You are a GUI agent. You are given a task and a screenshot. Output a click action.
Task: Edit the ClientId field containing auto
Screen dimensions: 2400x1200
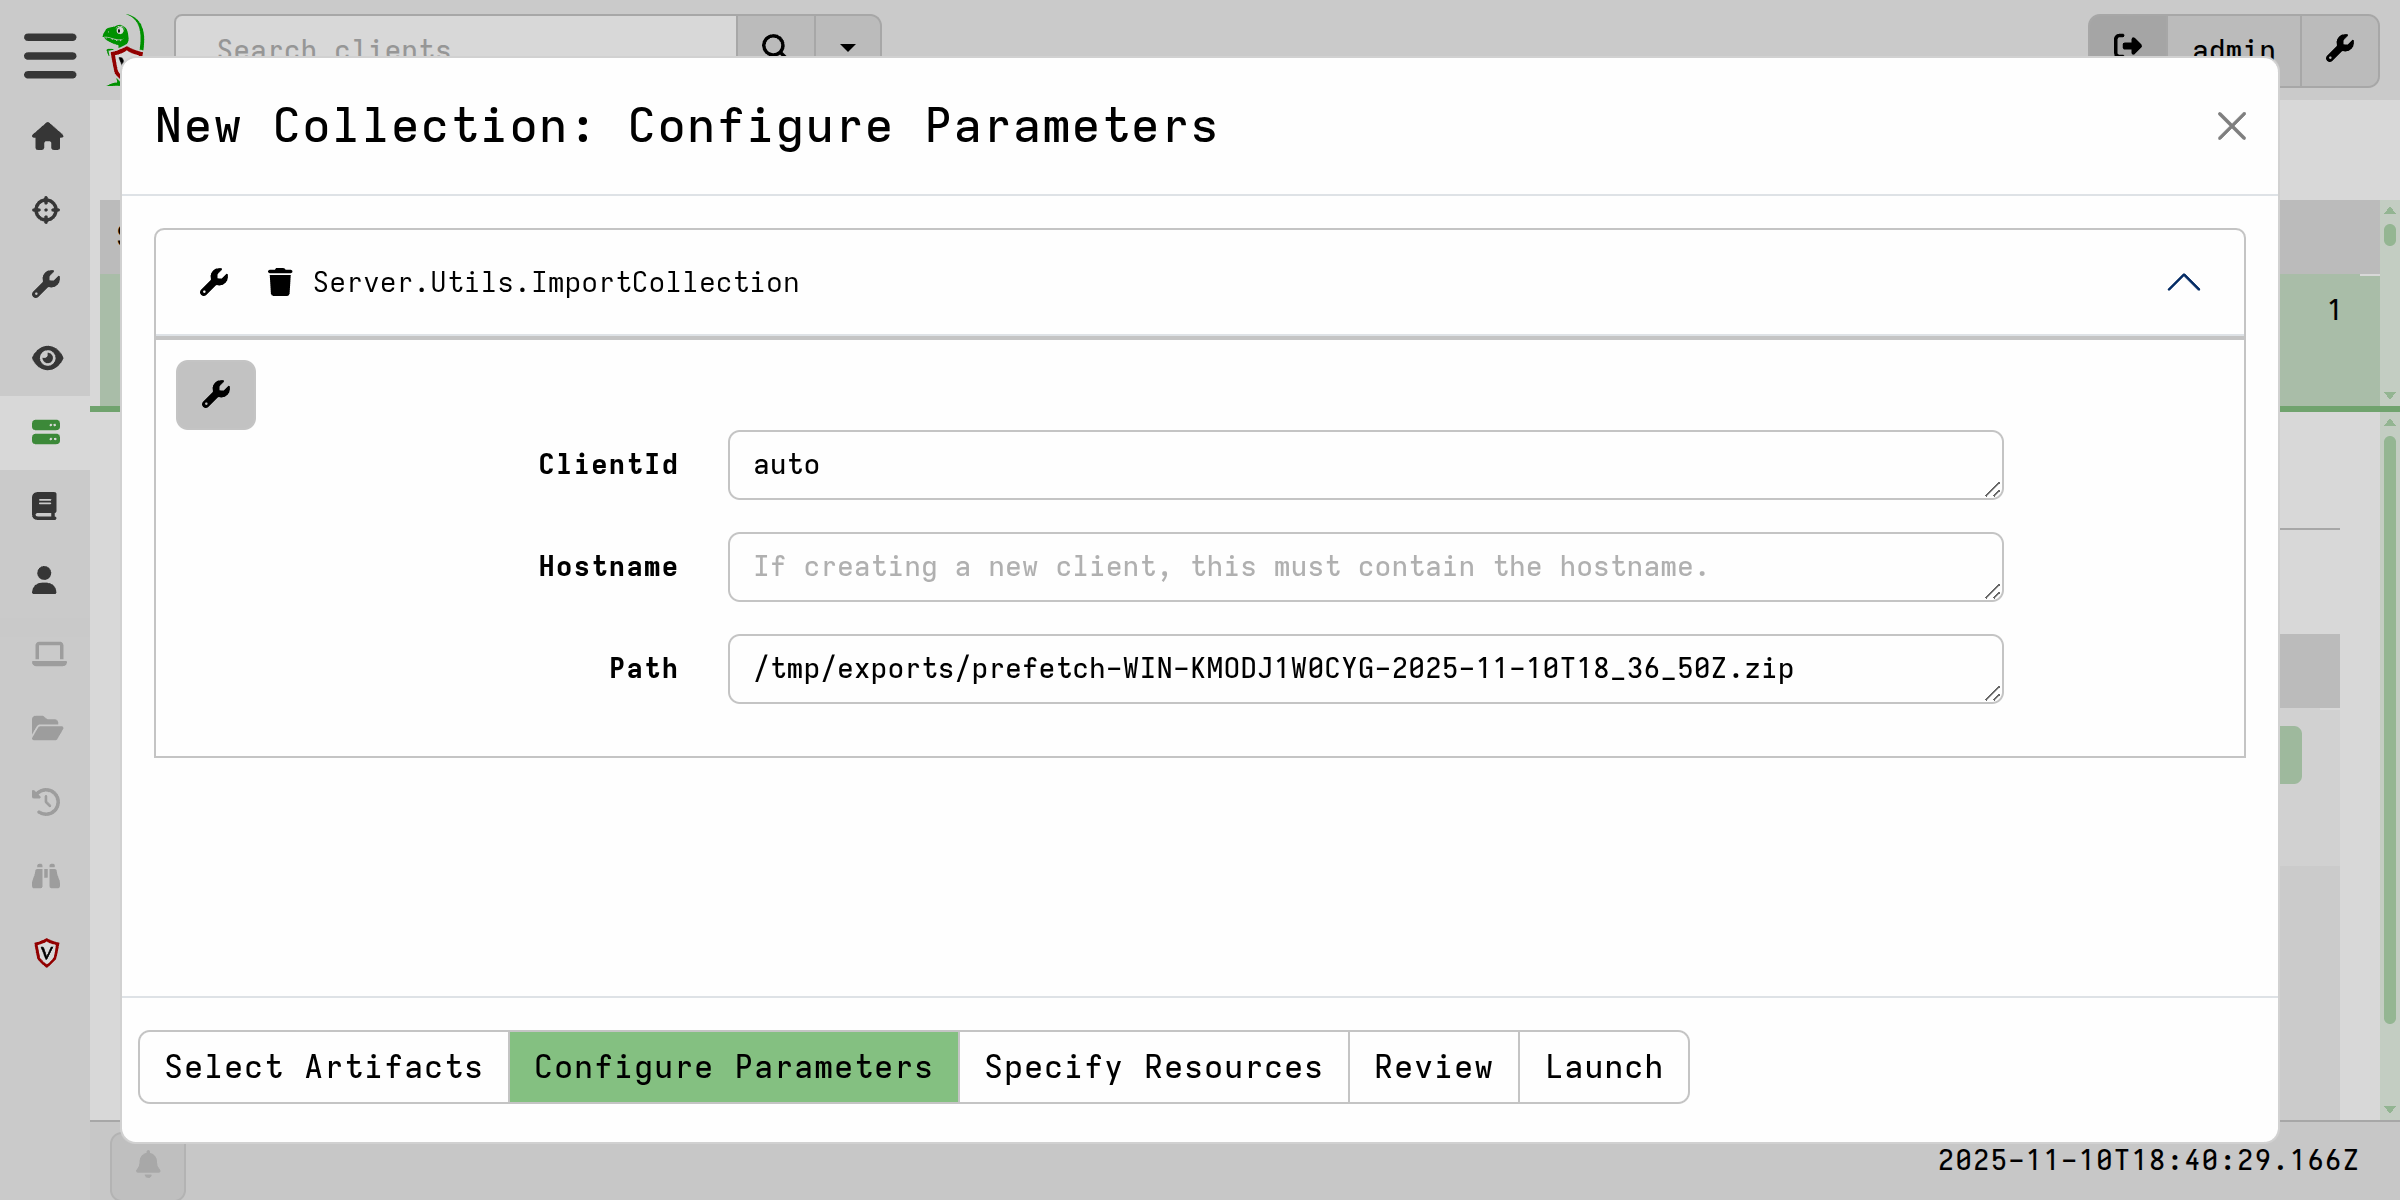(1365, 464)
